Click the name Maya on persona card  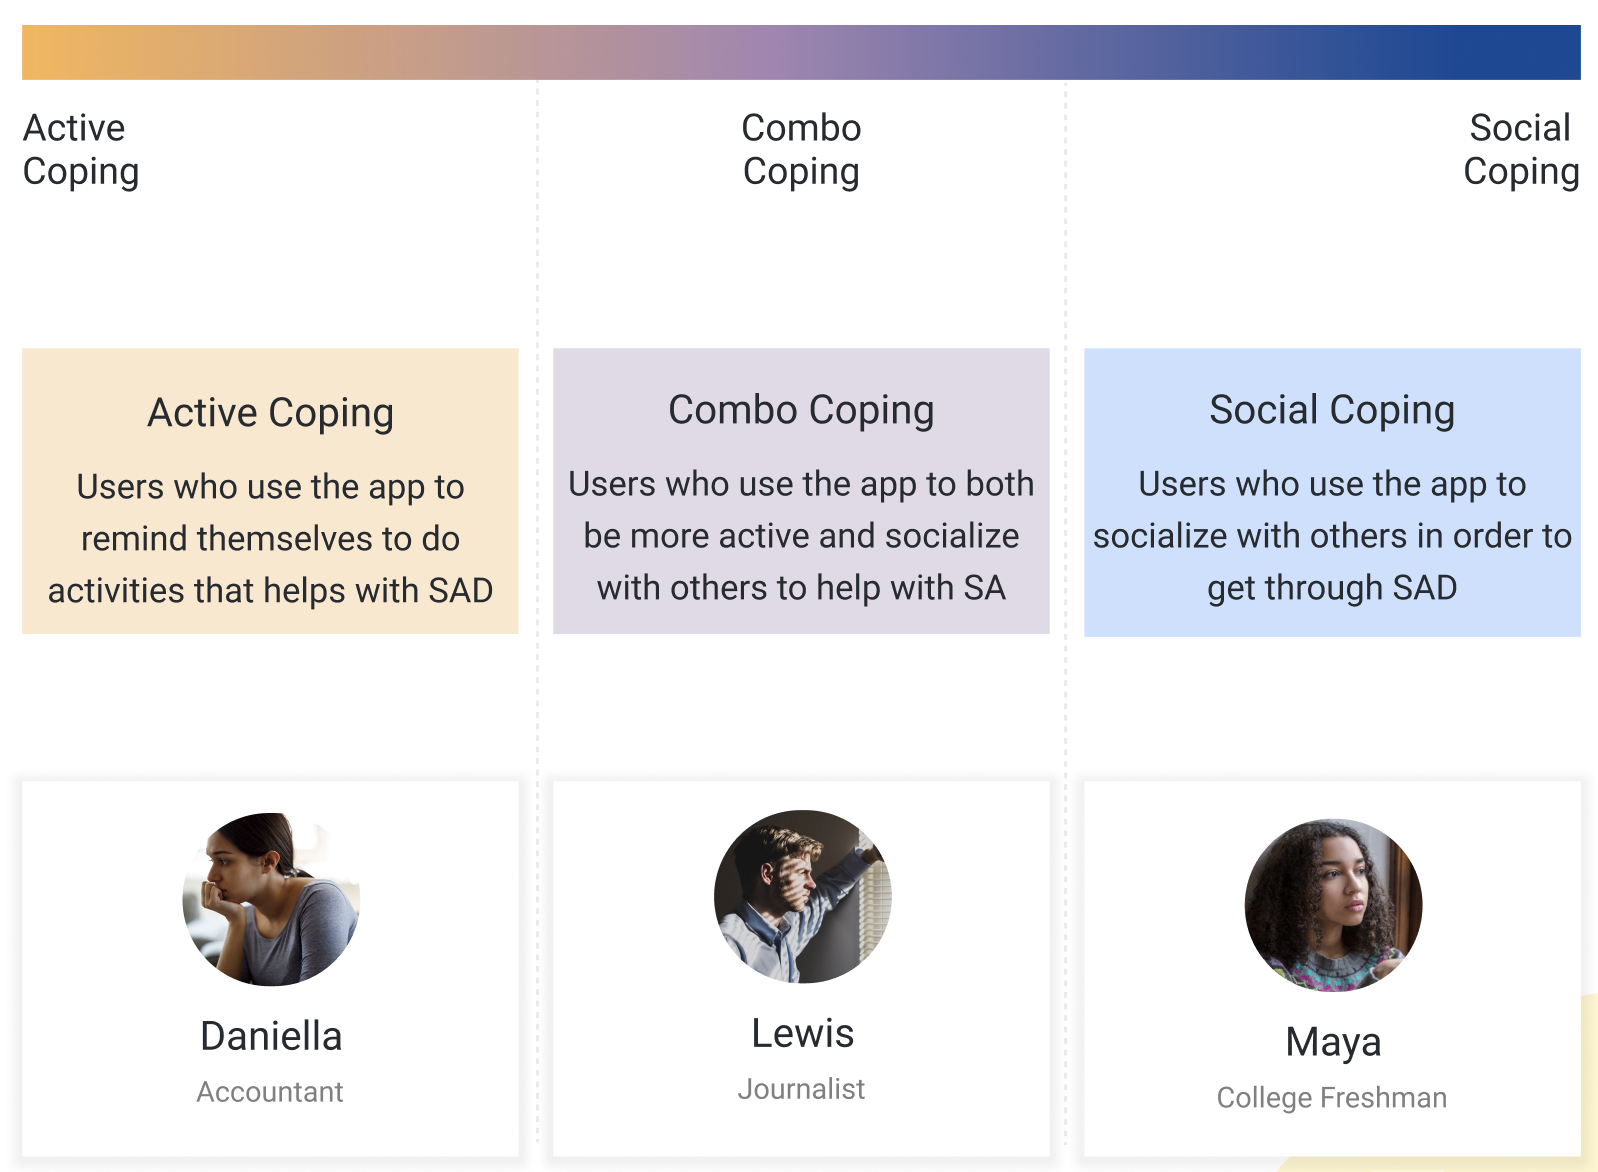pos(1333,1043)
